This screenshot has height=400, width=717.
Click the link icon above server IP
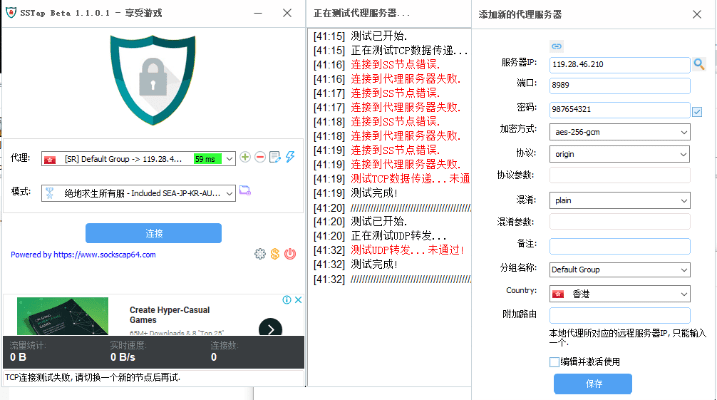(x=556, y=46)
